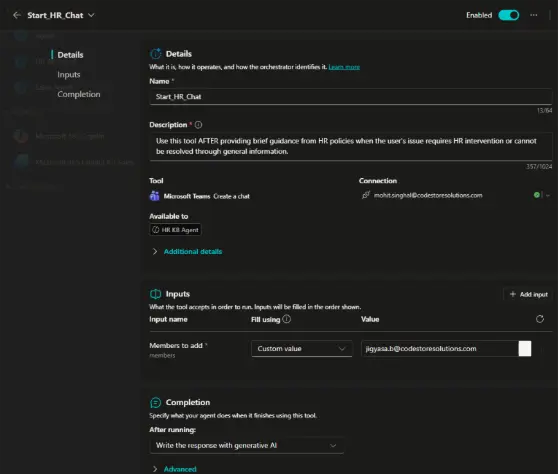Click the refresh inputs icon
Viewport: 558px width, 474px height.
[x=539, y=319]
